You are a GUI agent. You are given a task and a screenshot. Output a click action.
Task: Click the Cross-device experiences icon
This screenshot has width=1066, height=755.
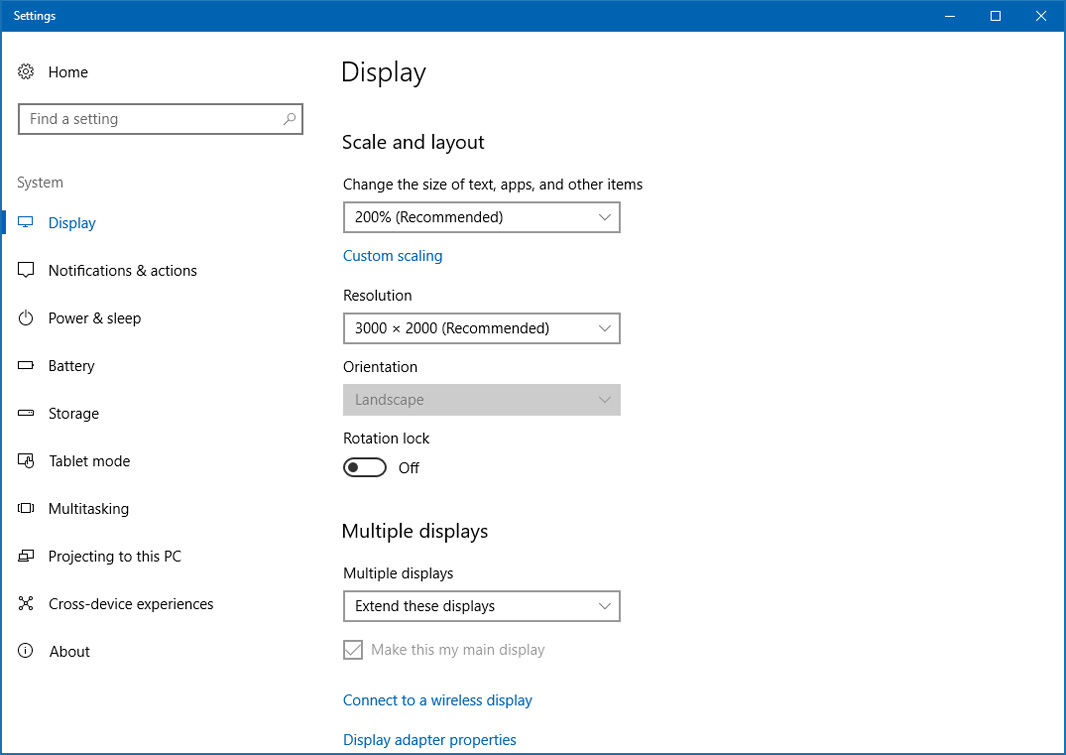coord(26,604)
